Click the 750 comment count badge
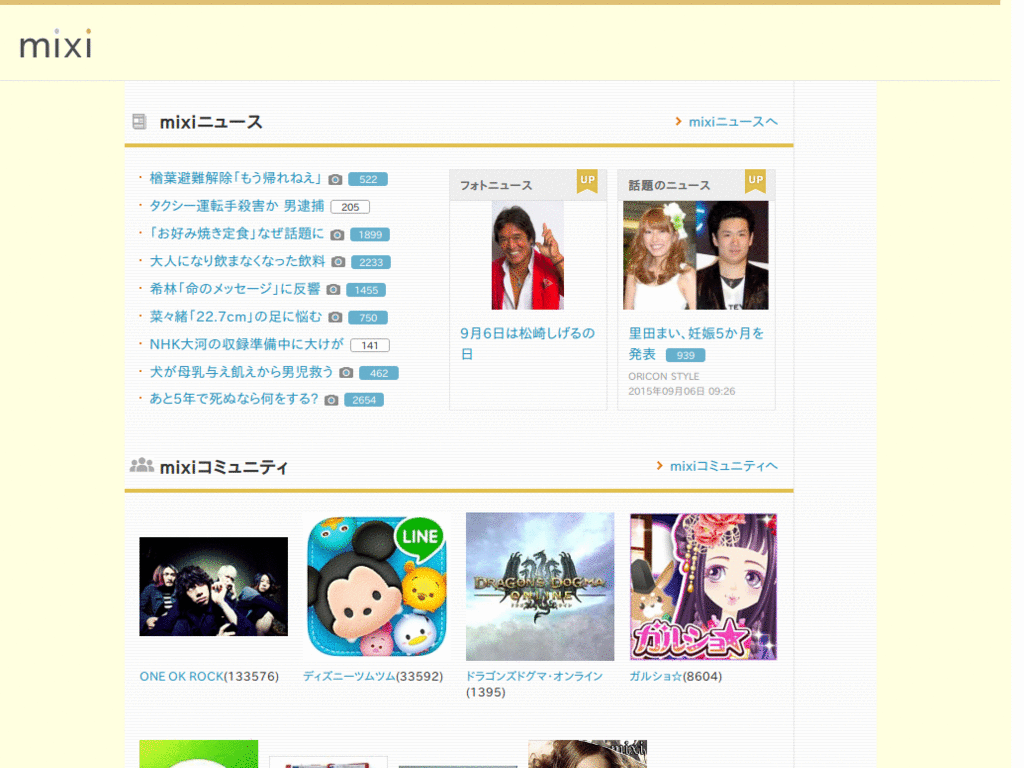This screenshot has height=768, width=1024. coord(368,317)
